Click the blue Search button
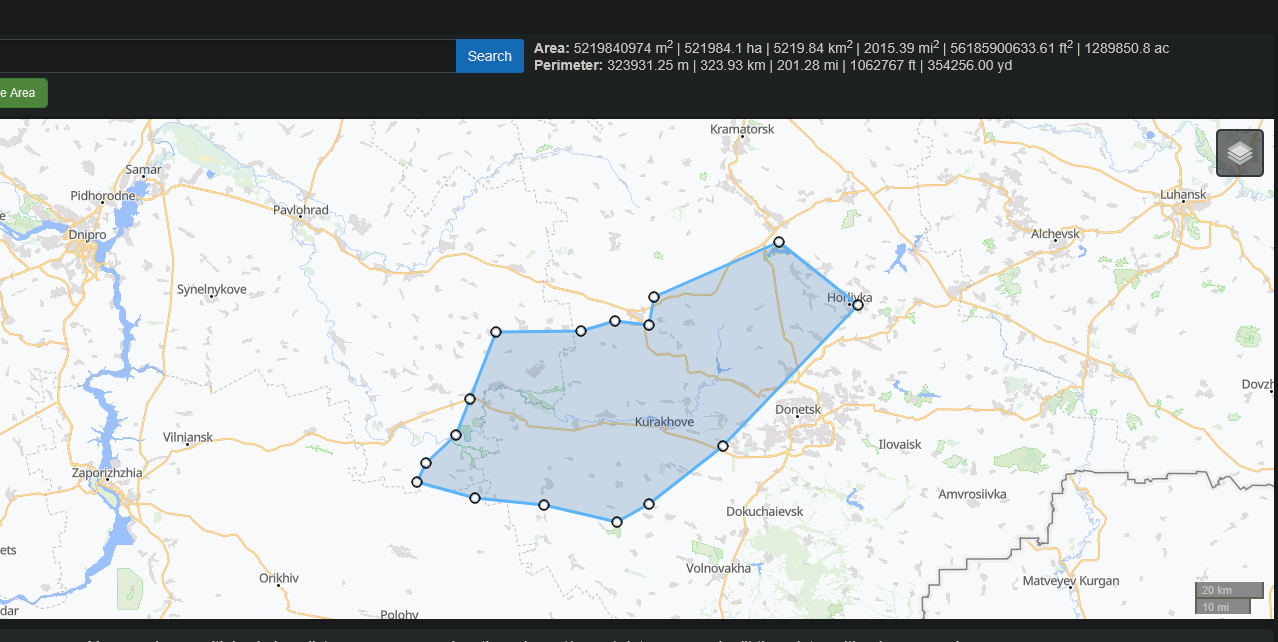The height and width of the screenshot is (642, 1278). [490, 56]
